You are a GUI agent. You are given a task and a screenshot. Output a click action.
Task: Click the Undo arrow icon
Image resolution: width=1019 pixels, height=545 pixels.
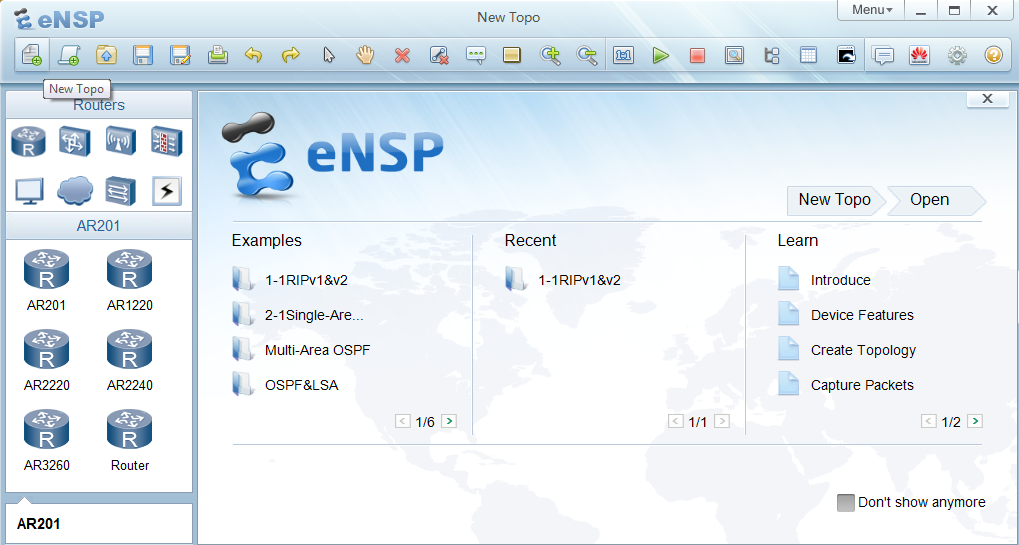tap(253, 55)
